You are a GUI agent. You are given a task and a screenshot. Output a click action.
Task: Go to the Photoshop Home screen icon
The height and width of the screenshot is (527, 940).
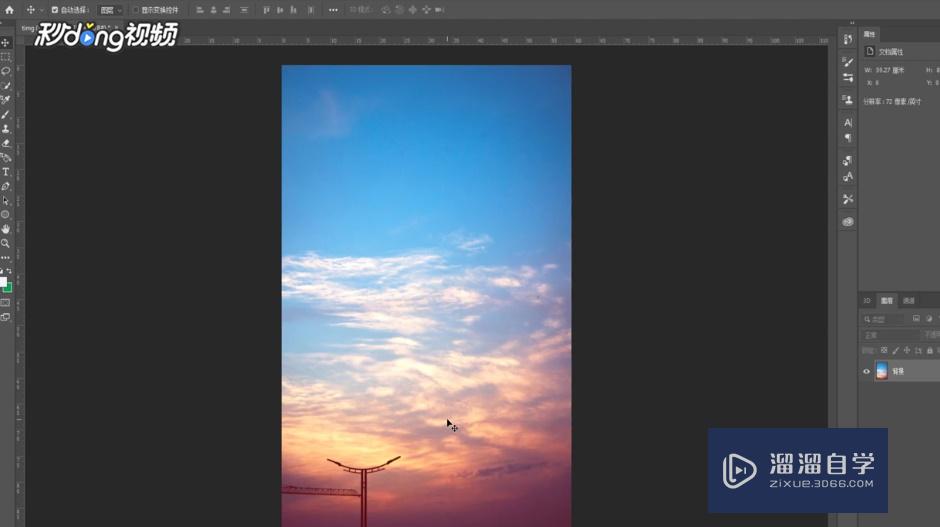[9, 10]
